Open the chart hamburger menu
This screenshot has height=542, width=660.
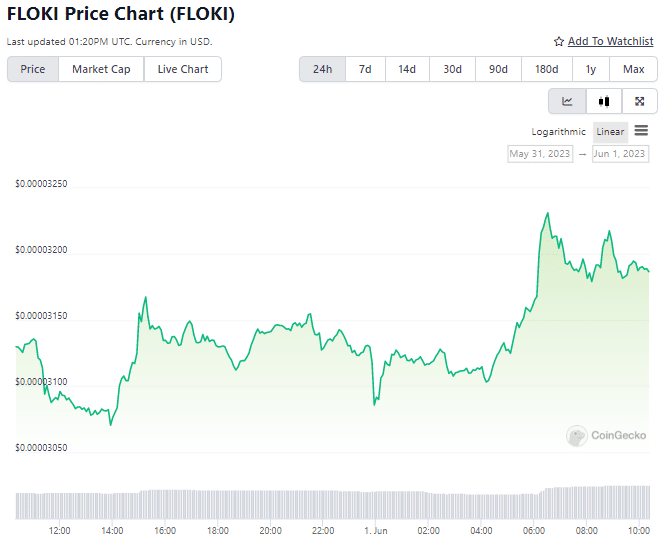(x=641, y=130)
